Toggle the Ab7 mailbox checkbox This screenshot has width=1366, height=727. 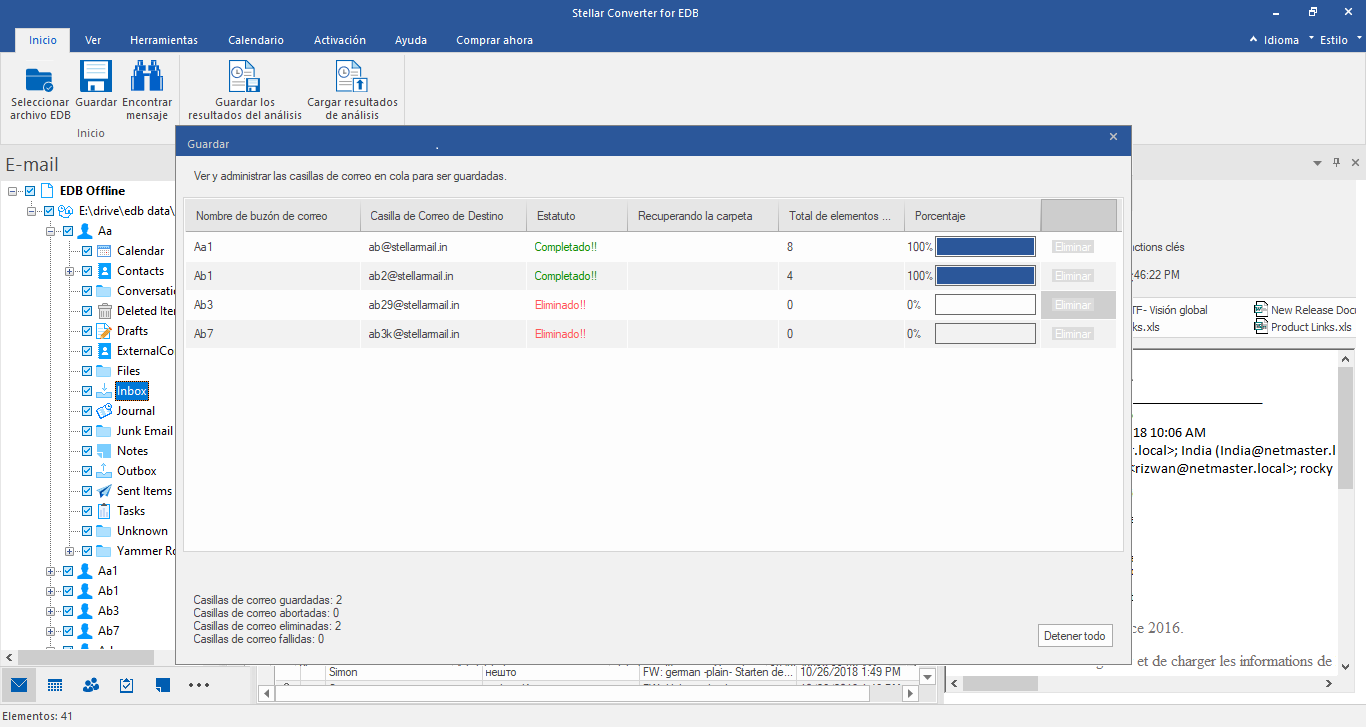(68, 631)
